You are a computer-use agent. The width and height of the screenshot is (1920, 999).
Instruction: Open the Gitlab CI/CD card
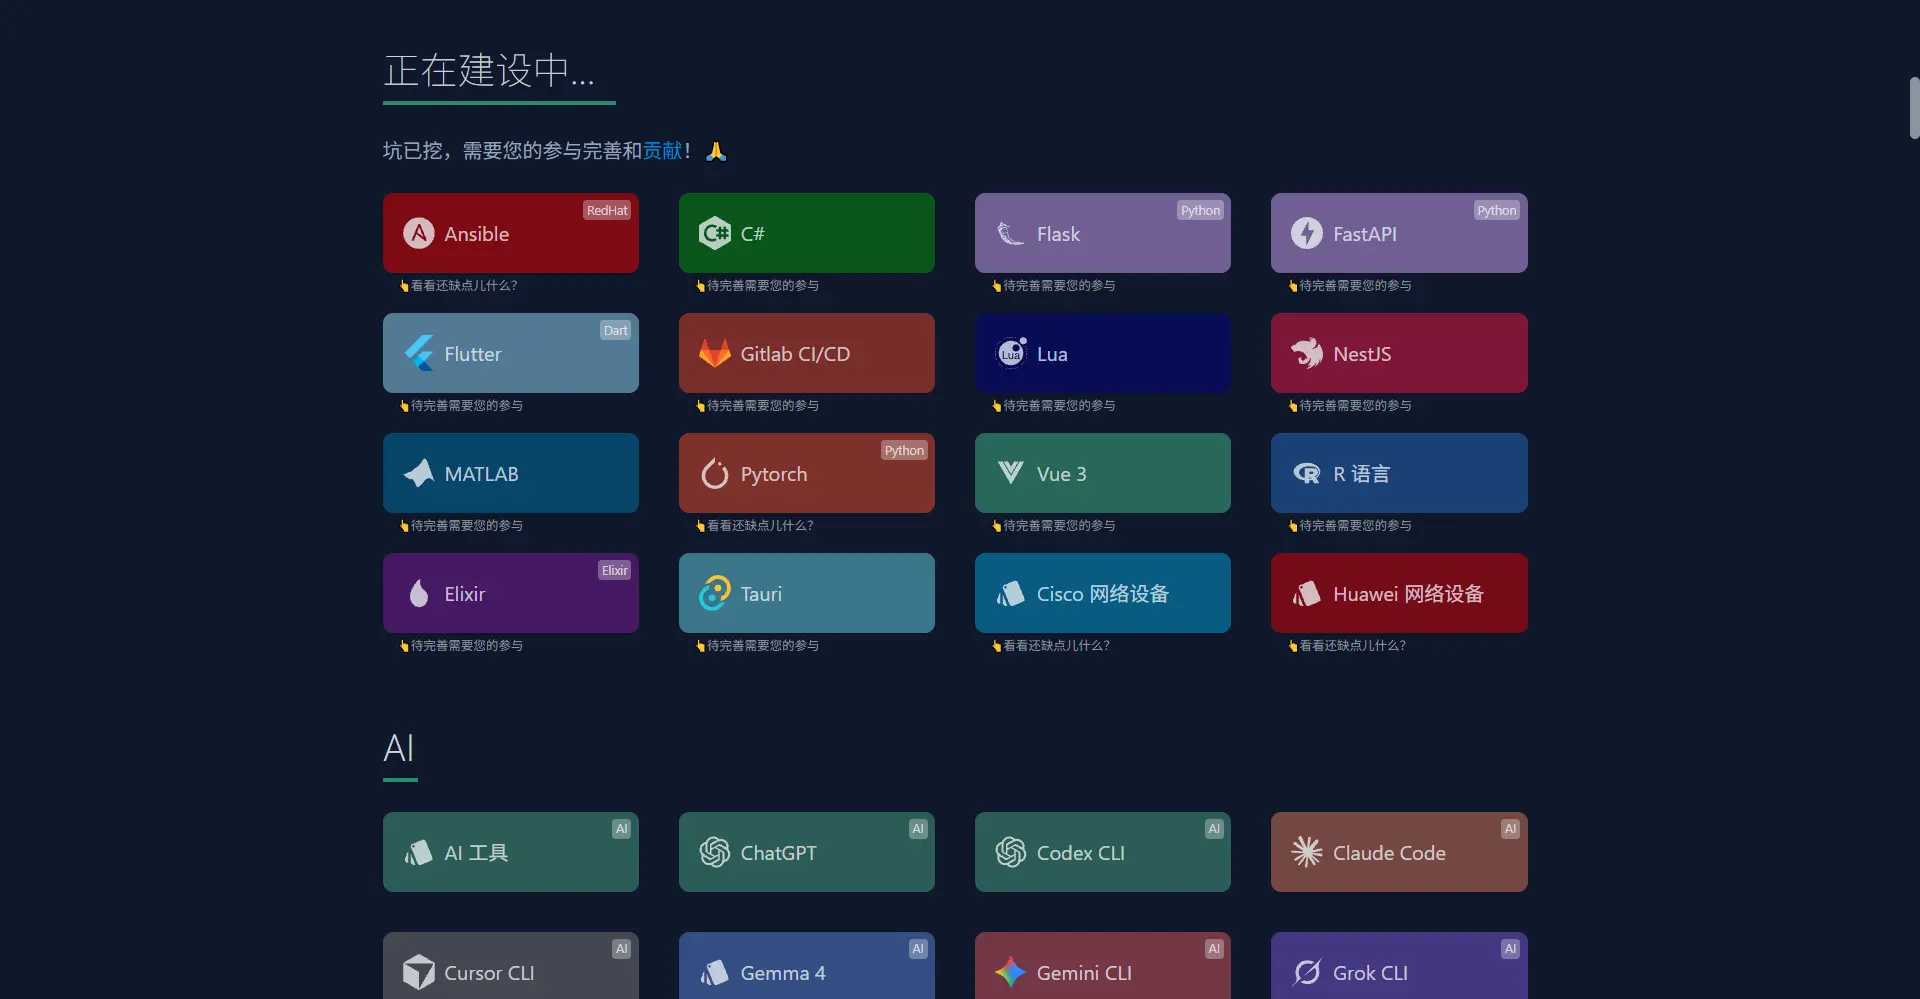pos(807,353)
